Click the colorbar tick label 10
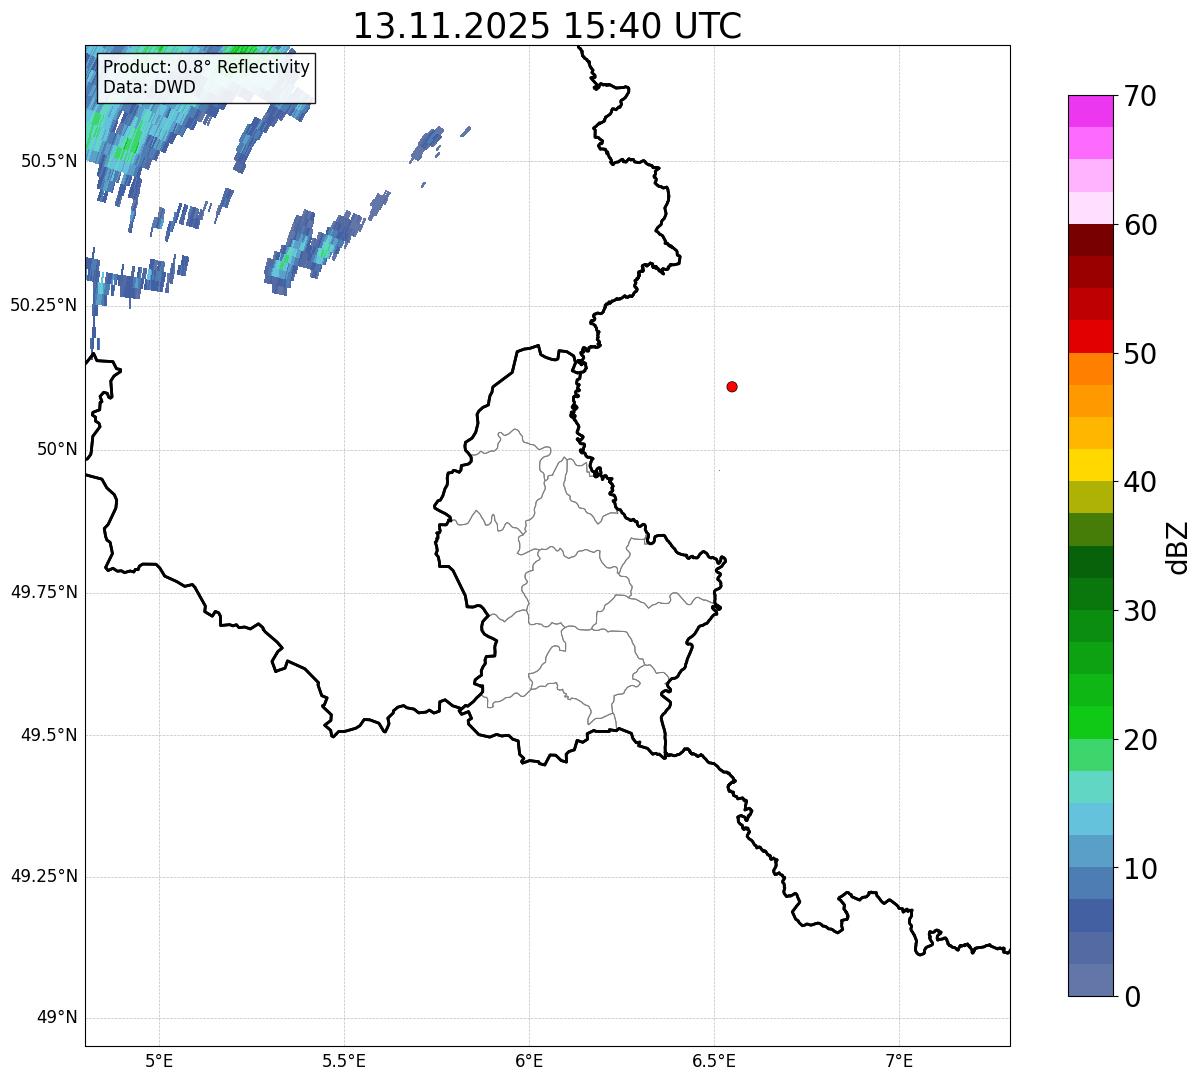 [x=1140, y=868]
